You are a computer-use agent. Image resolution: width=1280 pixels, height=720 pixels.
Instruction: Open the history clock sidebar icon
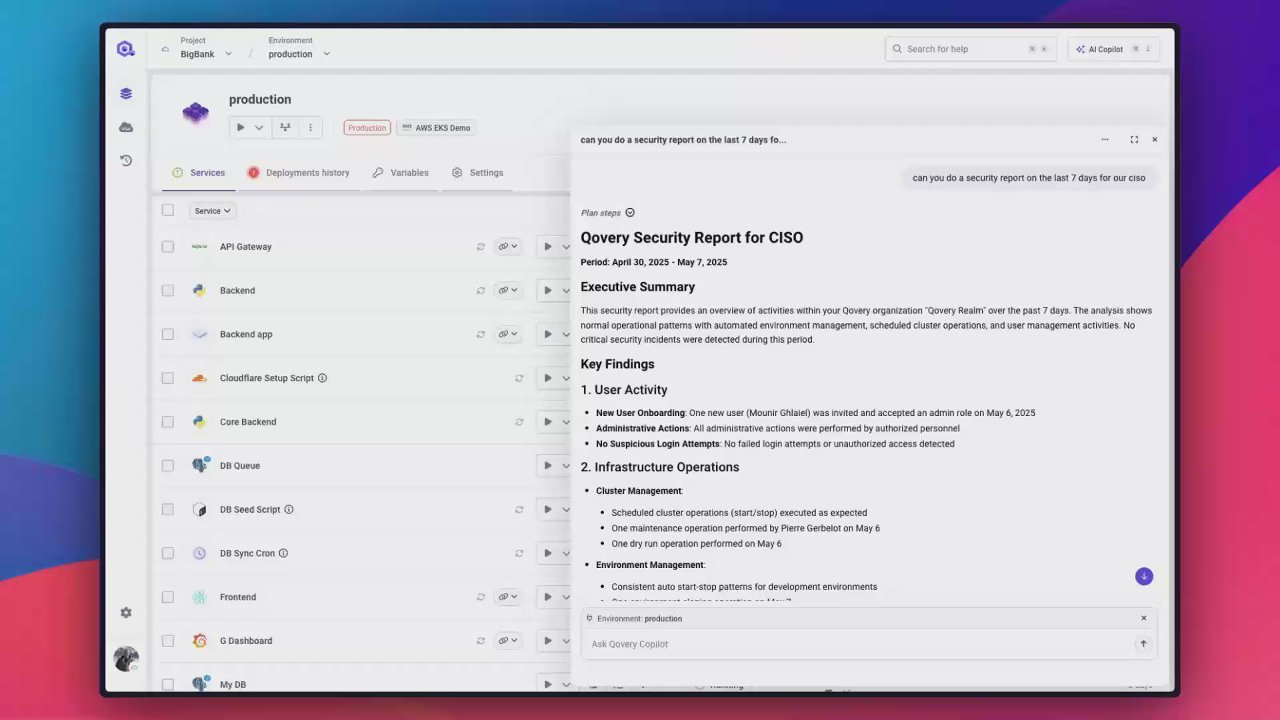[x=126, y=160]
